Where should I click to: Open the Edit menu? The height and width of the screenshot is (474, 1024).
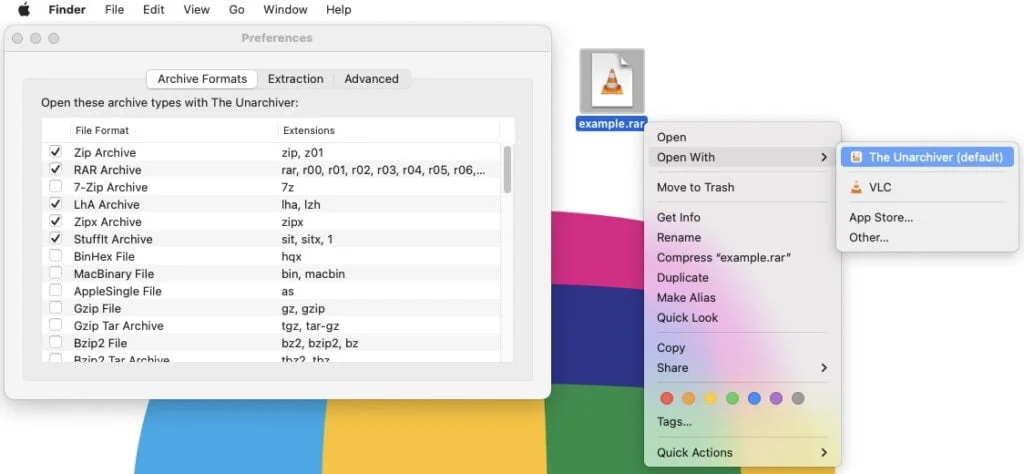coord(153,10)
